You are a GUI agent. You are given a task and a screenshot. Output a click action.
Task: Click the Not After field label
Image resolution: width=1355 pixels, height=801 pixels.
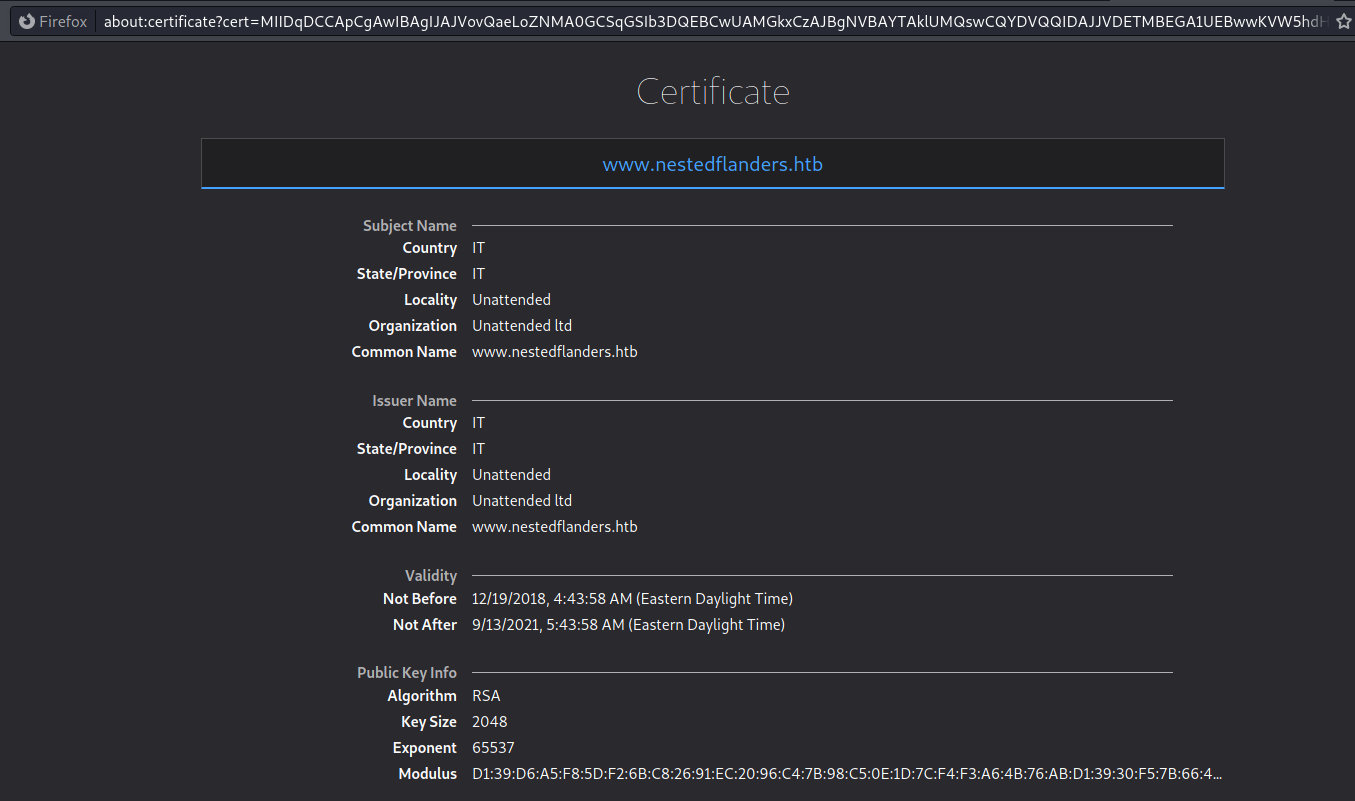(425, 625)
